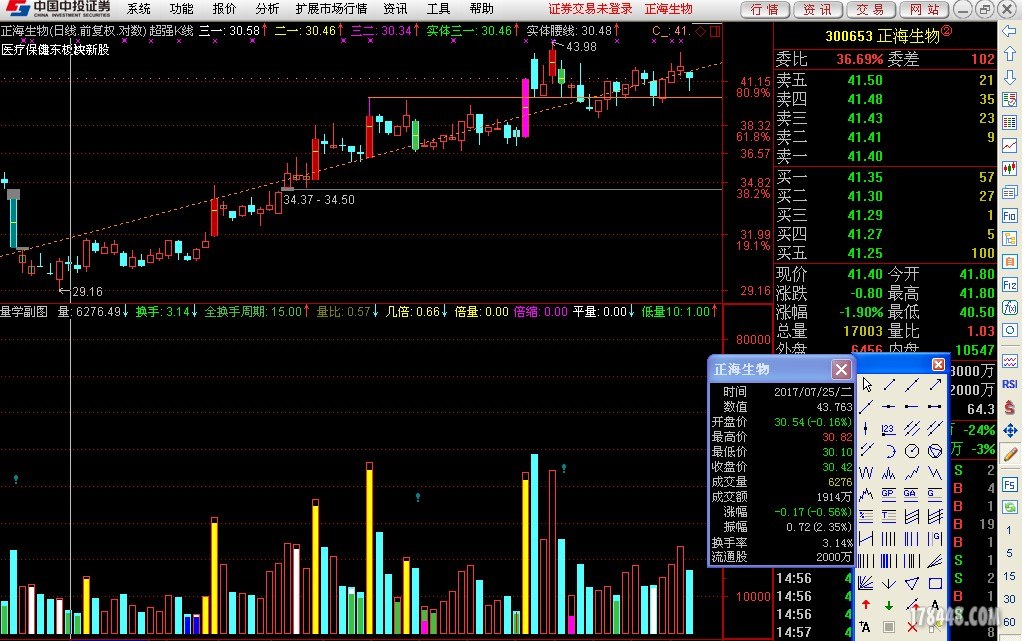
Task: Click the blue four-way move sidebar icon
Action: (1010, 430)
